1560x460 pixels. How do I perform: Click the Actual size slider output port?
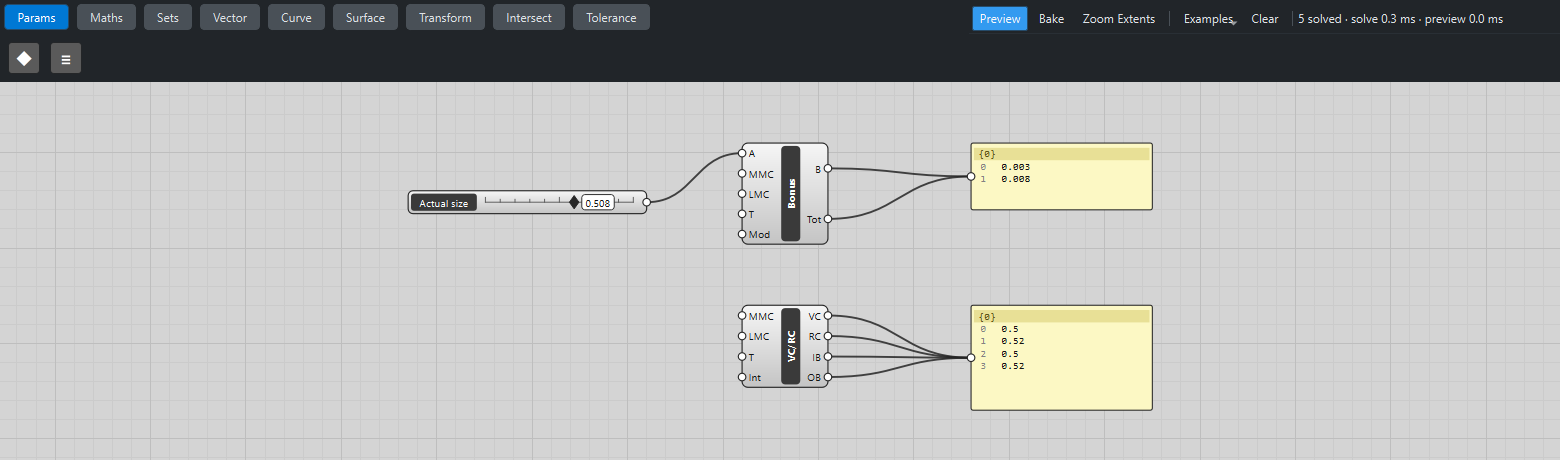[x=646, y=202]
